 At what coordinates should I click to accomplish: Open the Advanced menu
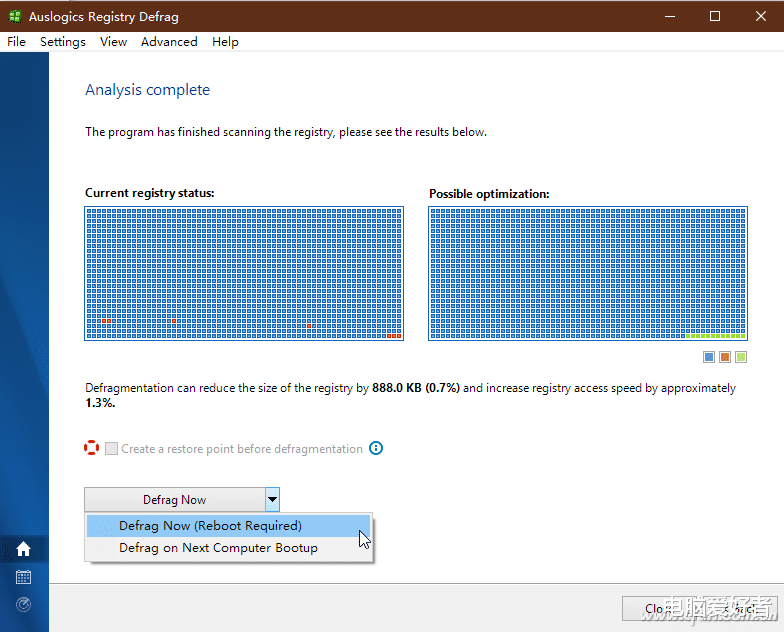tap(169, 42)
